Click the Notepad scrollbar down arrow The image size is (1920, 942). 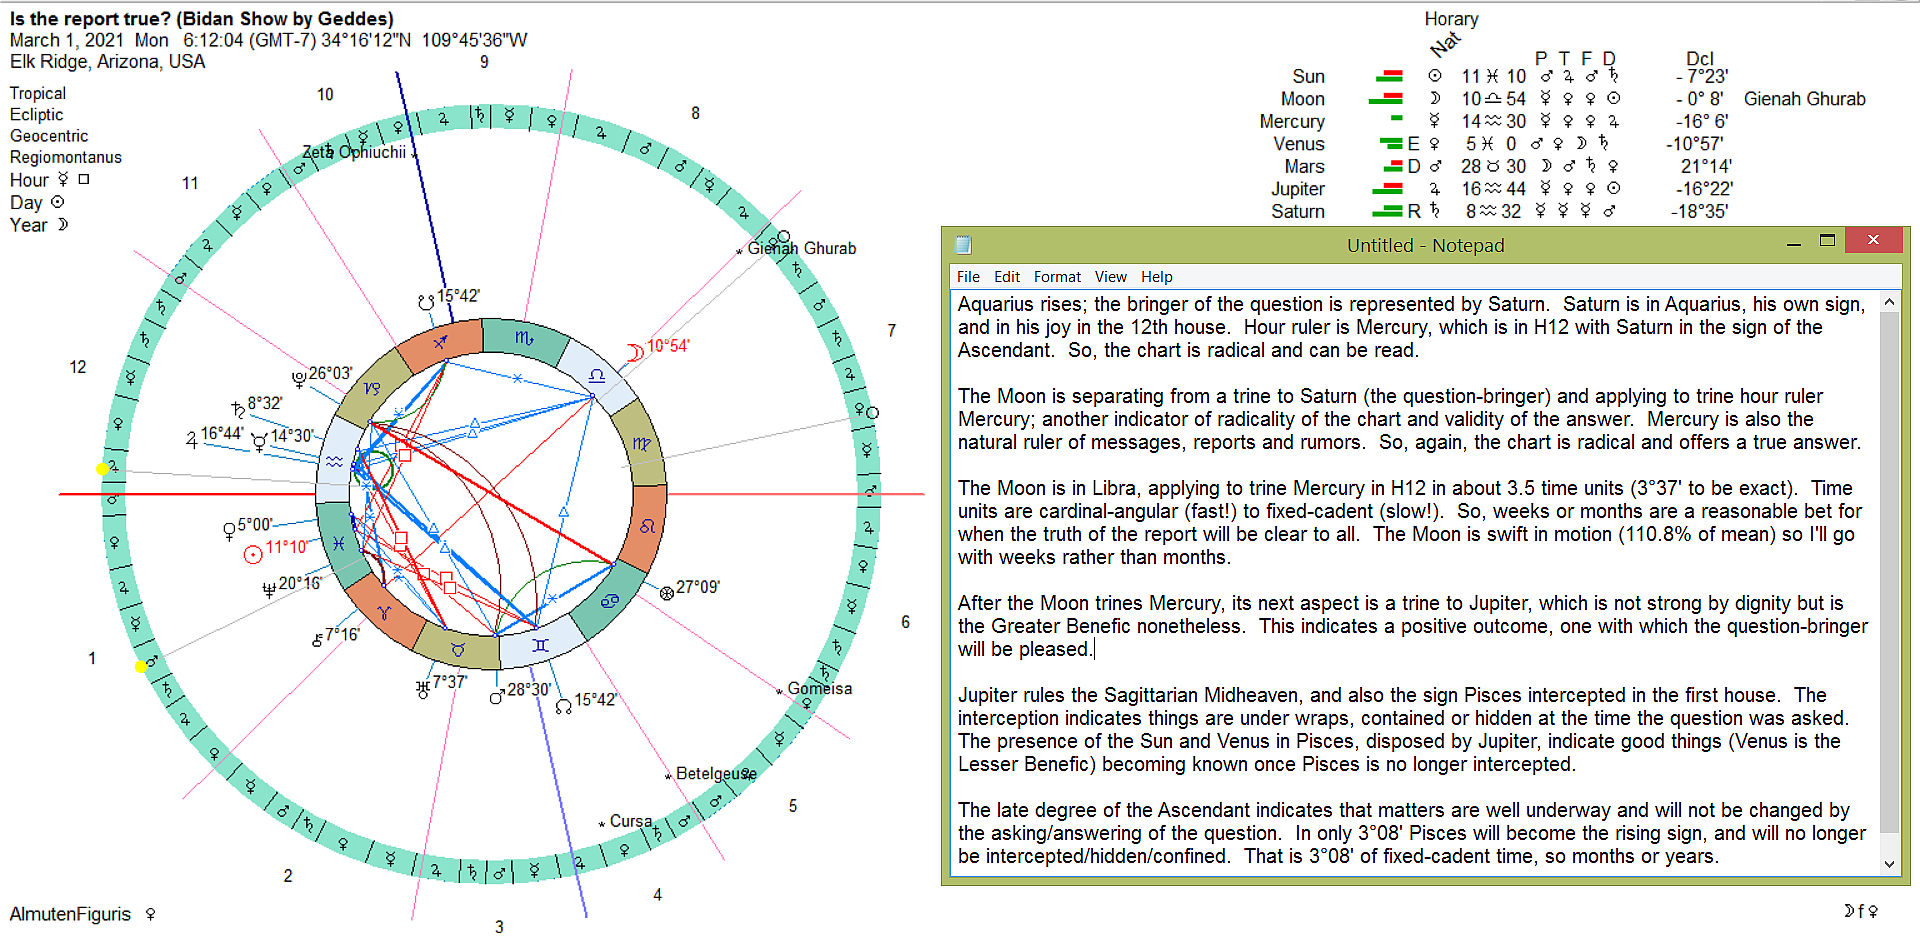click(1889, 864)
